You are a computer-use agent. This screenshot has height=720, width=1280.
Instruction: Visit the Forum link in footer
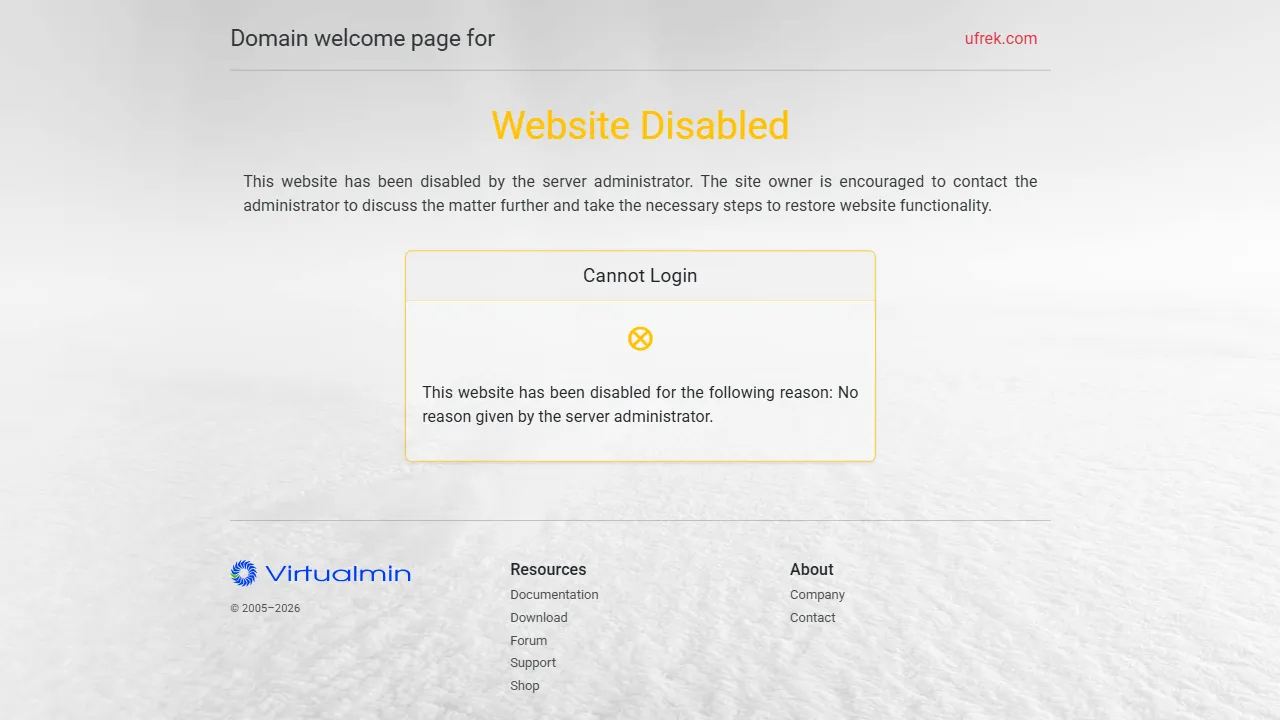click(x=528, y=641)
